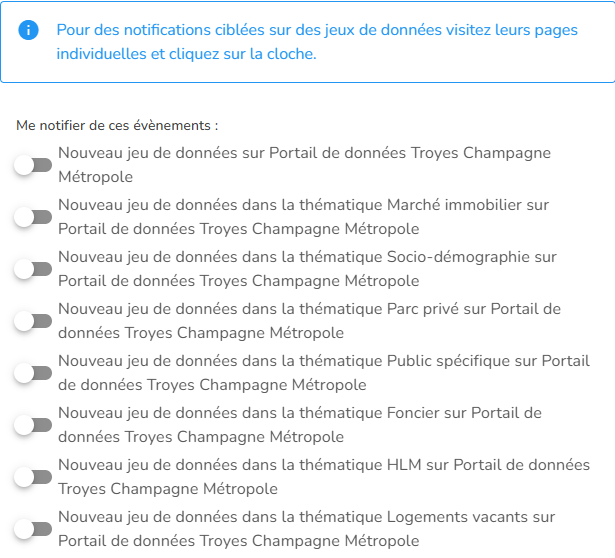Enable Parc privé thématique notification switch
The image size is (615, 558).
tap(33, 321)
